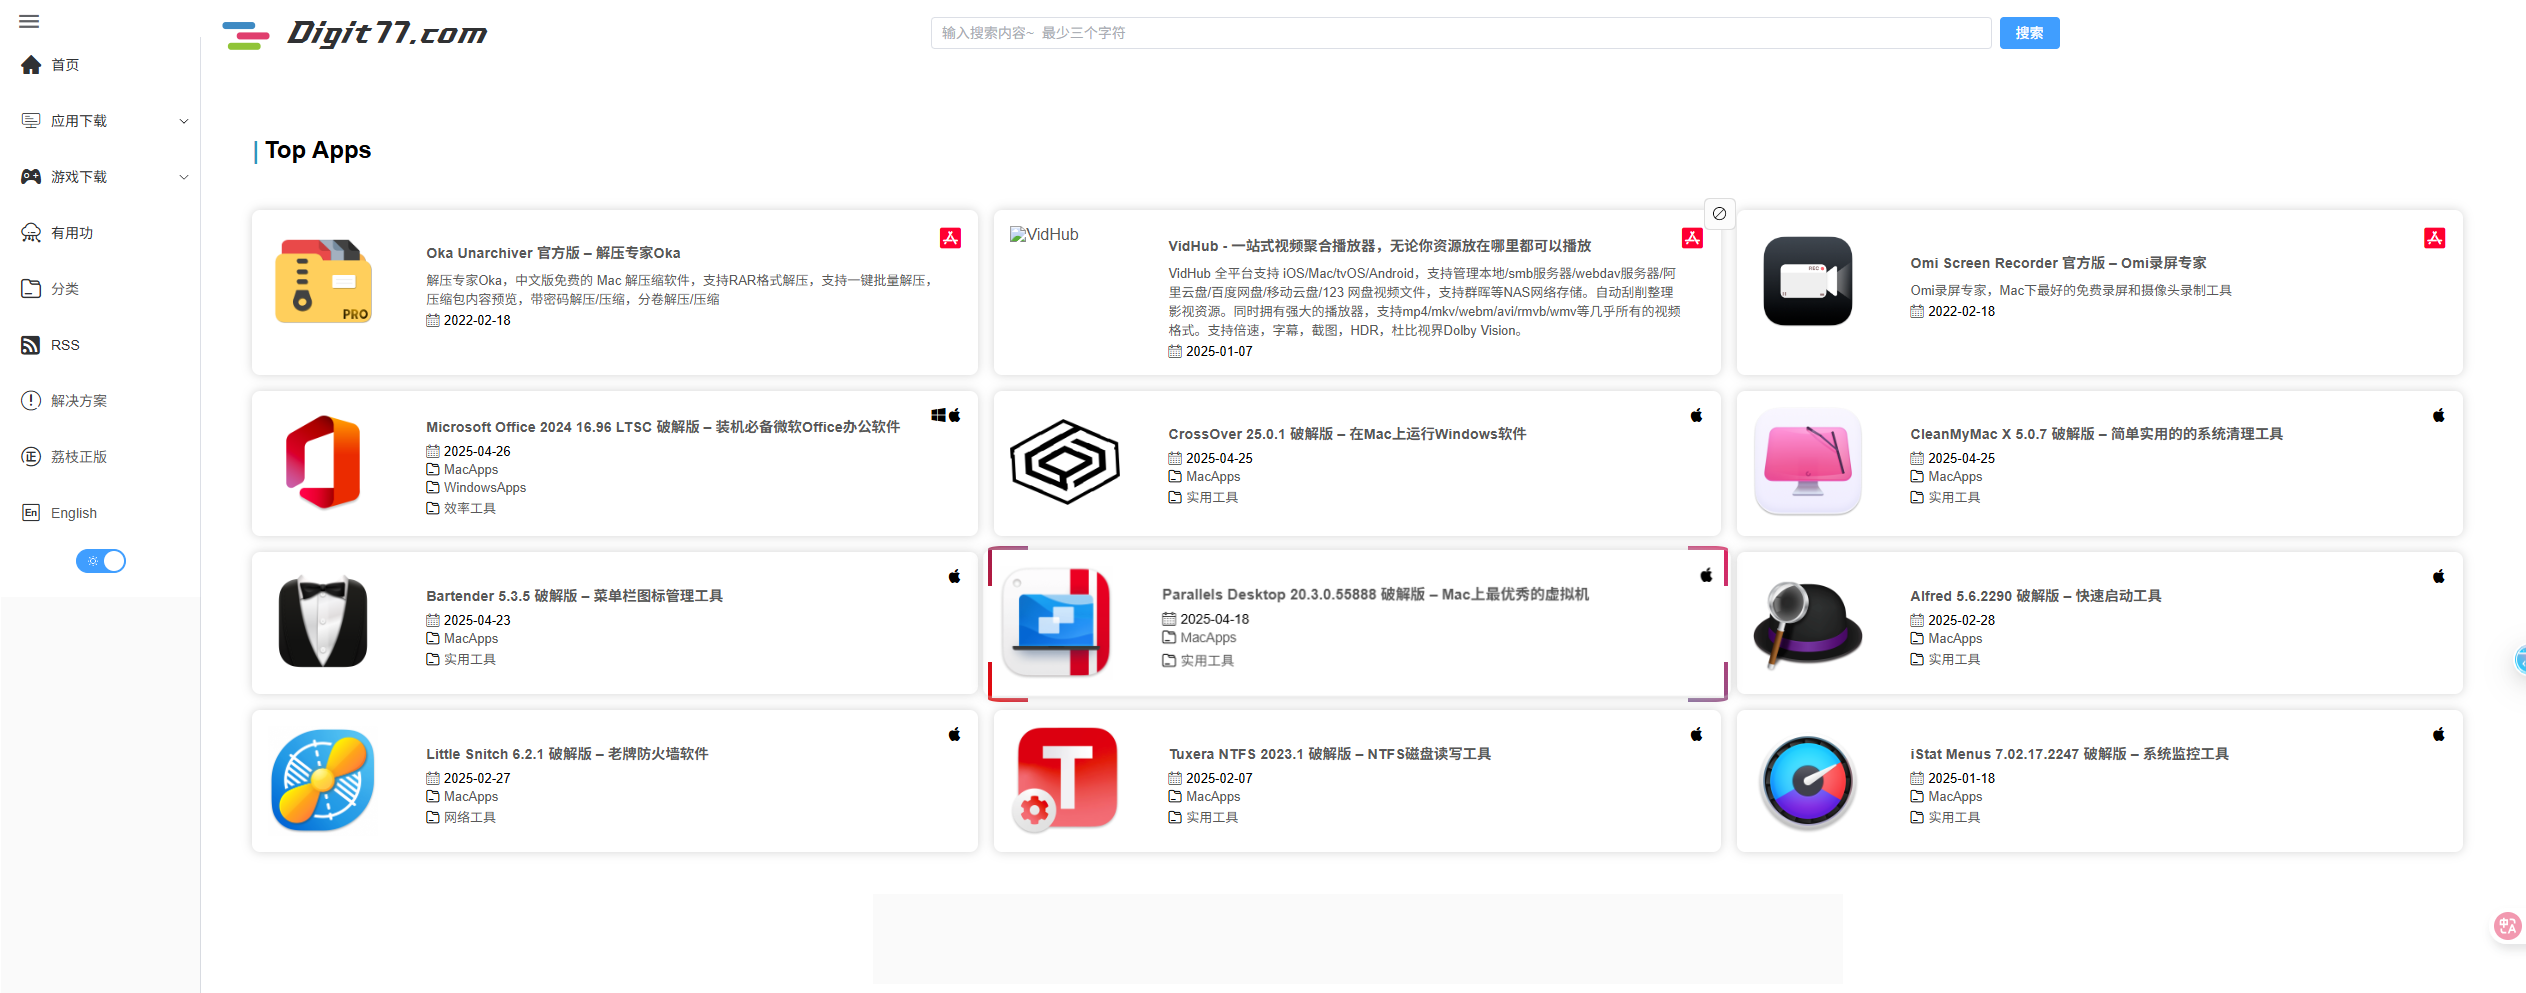Viewport: 2526px width, 993px height.
Task: Click the App Store badge on Omi card
Action: (2434, 238)
